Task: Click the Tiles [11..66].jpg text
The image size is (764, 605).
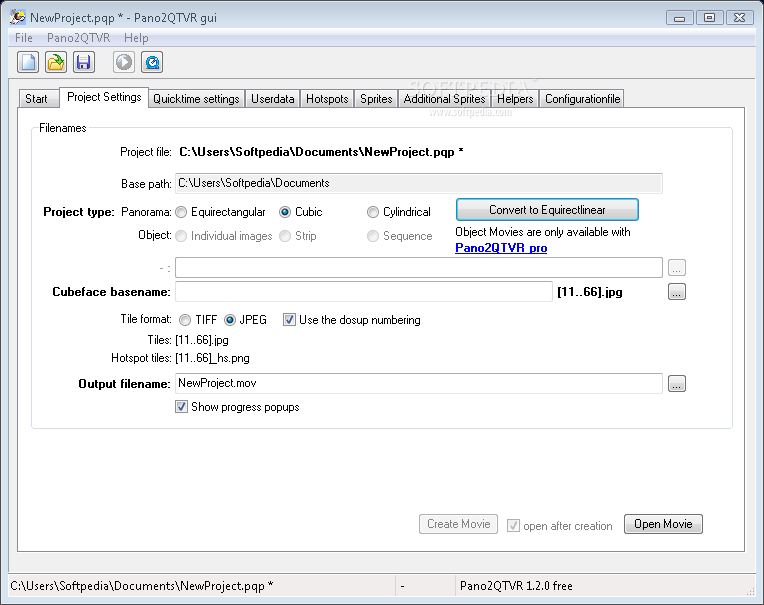Action: pyautogui.click(x=202, y=340)
